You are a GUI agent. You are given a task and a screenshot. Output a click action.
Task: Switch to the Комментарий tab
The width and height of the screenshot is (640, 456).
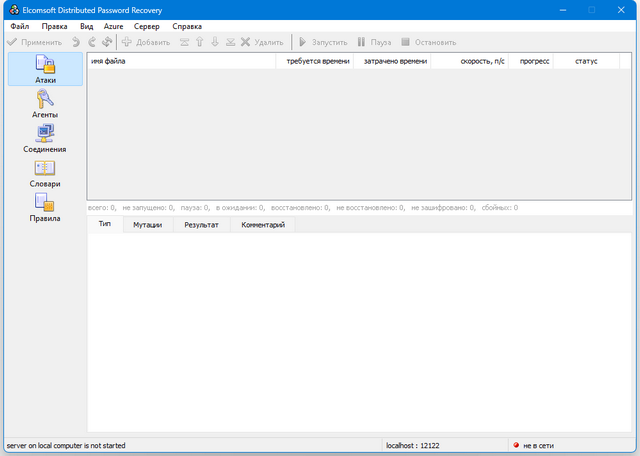click(263, 225)
